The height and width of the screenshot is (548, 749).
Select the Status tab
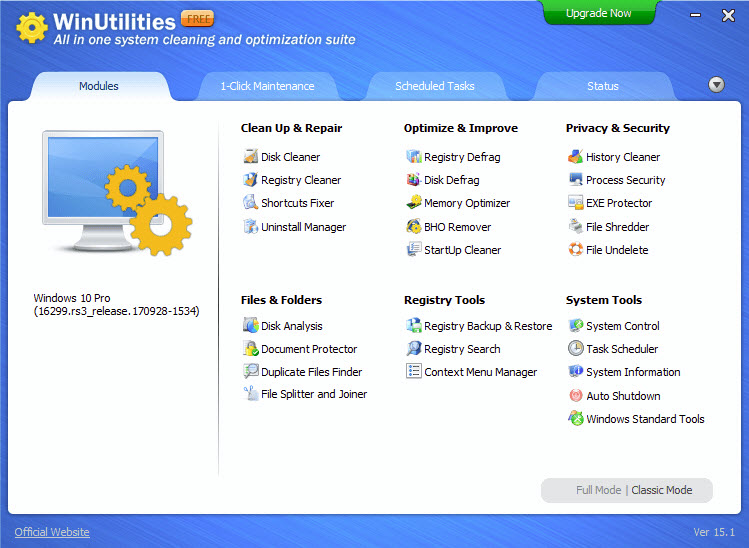point(603,86)
